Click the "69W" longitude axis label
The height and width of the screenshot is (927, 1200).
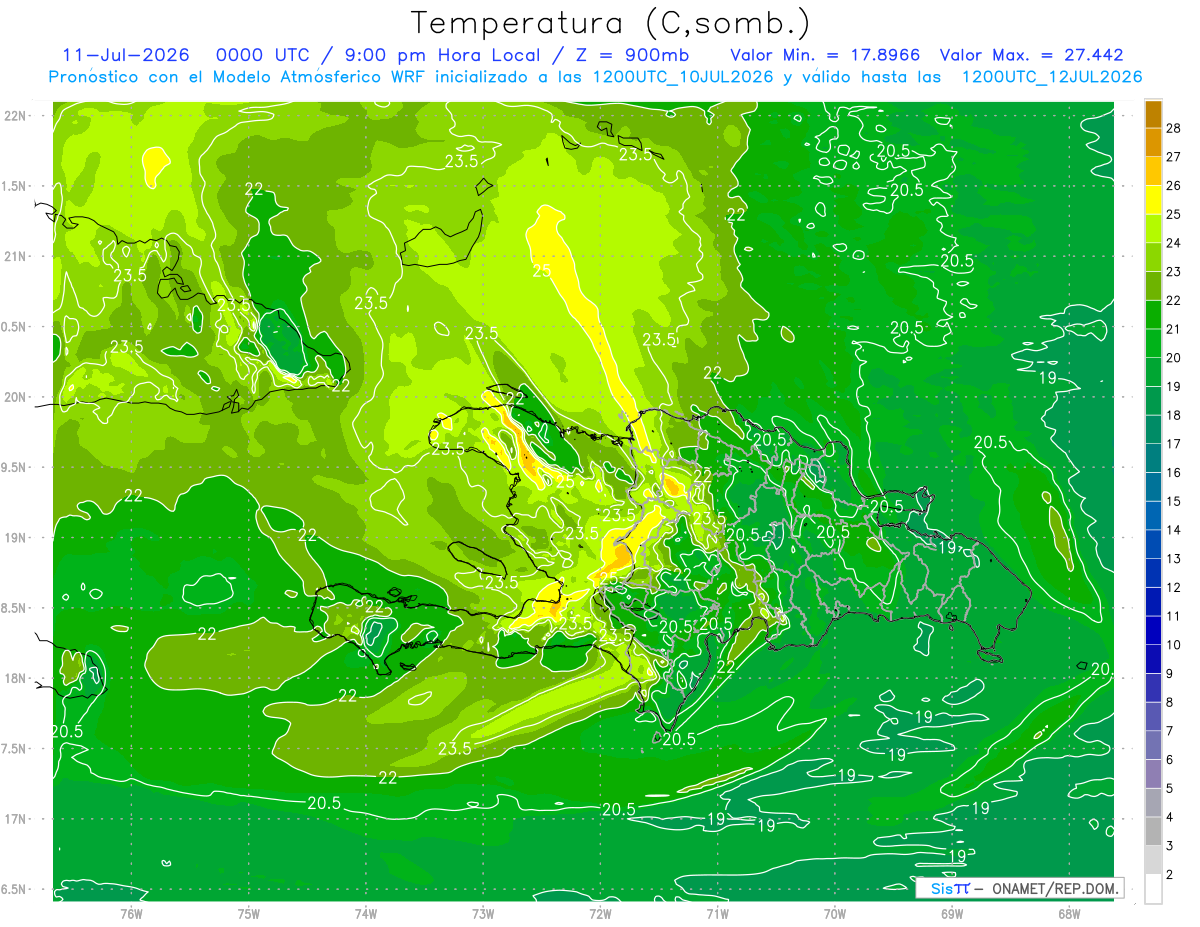pyautogui.click(x=952, y=913)
